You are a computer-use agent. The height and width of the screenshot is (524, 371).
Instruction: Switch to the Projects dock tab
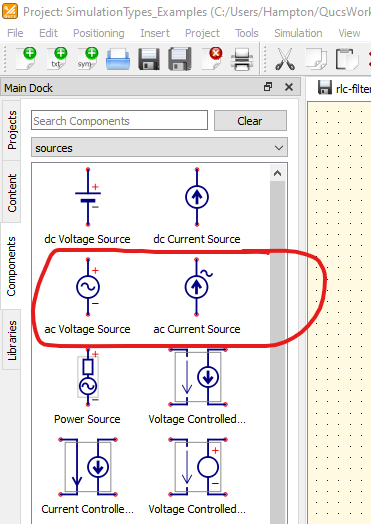tap(12, 130)
